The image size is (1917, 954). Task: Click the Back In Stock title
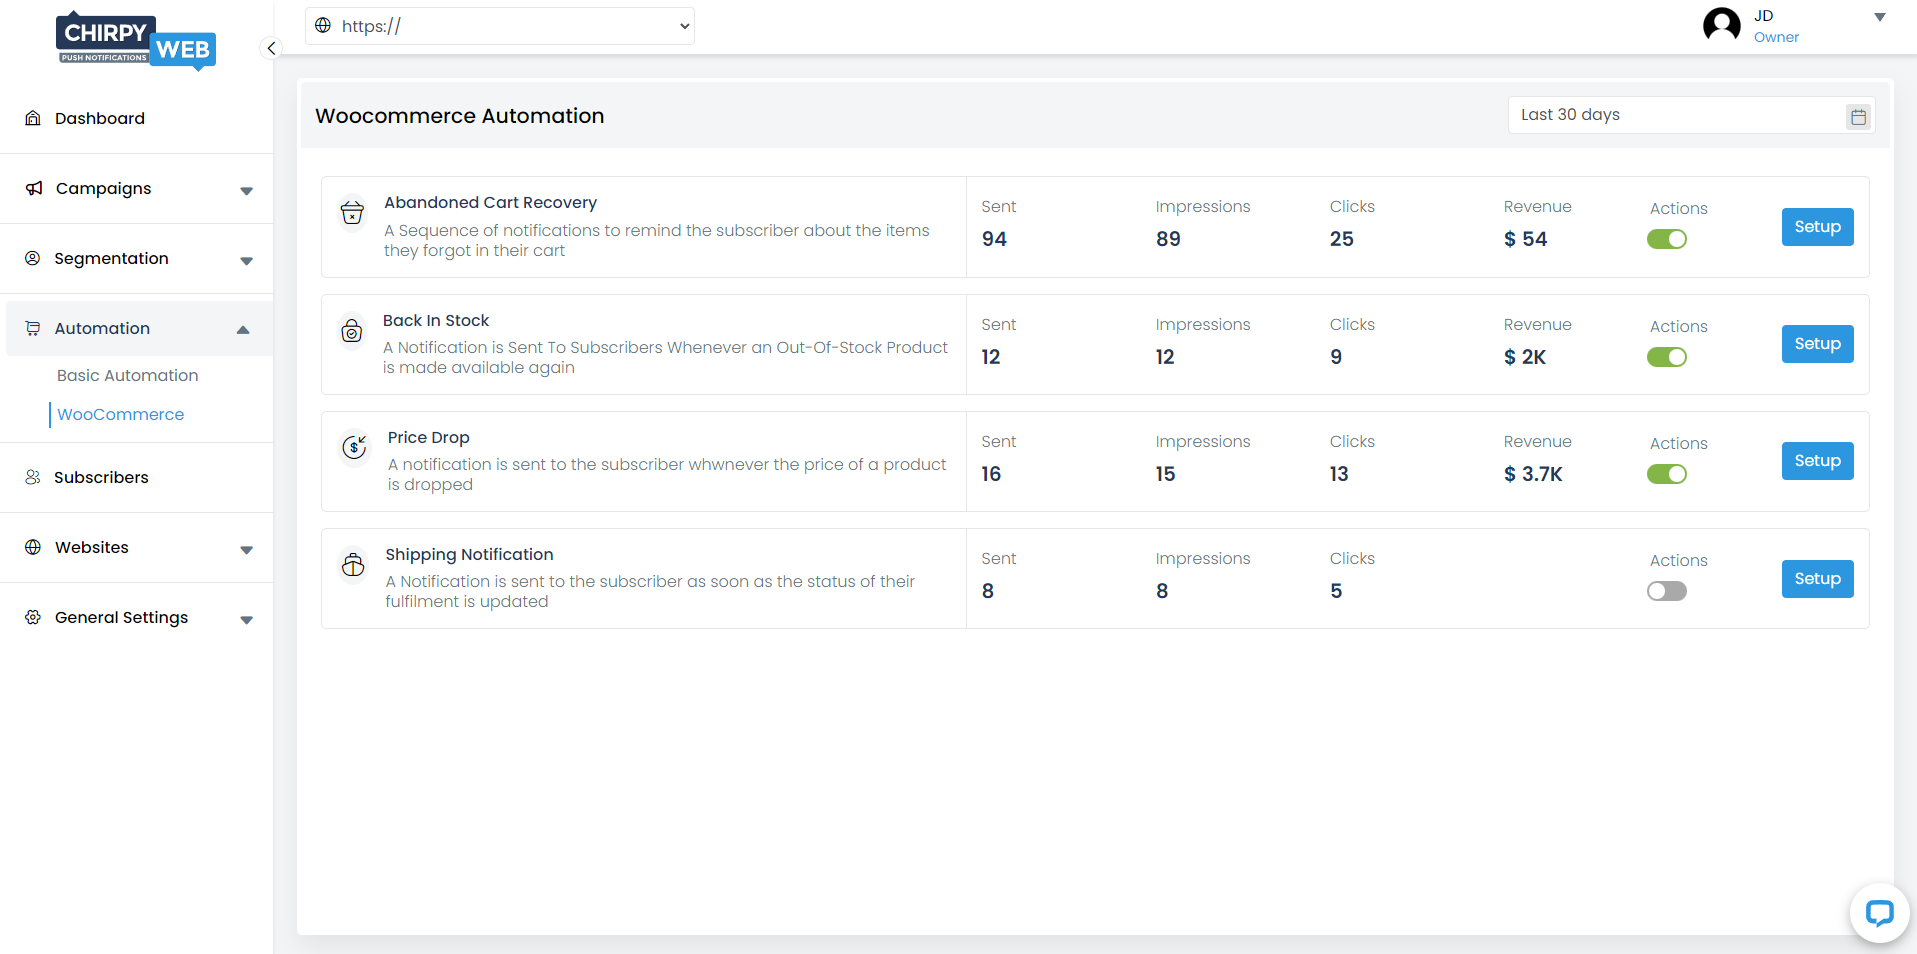coord(436,320)
